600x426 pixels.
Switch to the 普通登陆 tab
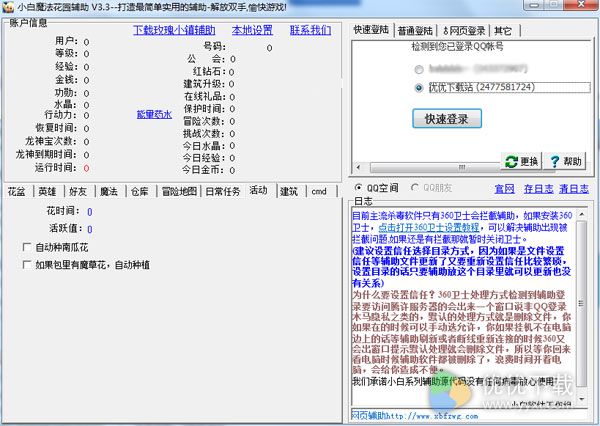click(415, 31)
